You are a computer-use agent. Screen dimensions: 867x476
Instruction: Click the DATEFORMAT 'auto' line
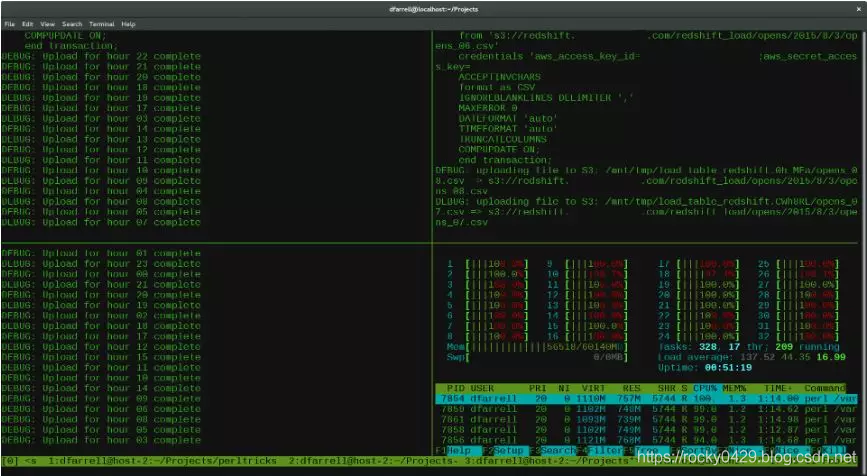[508, 119]
